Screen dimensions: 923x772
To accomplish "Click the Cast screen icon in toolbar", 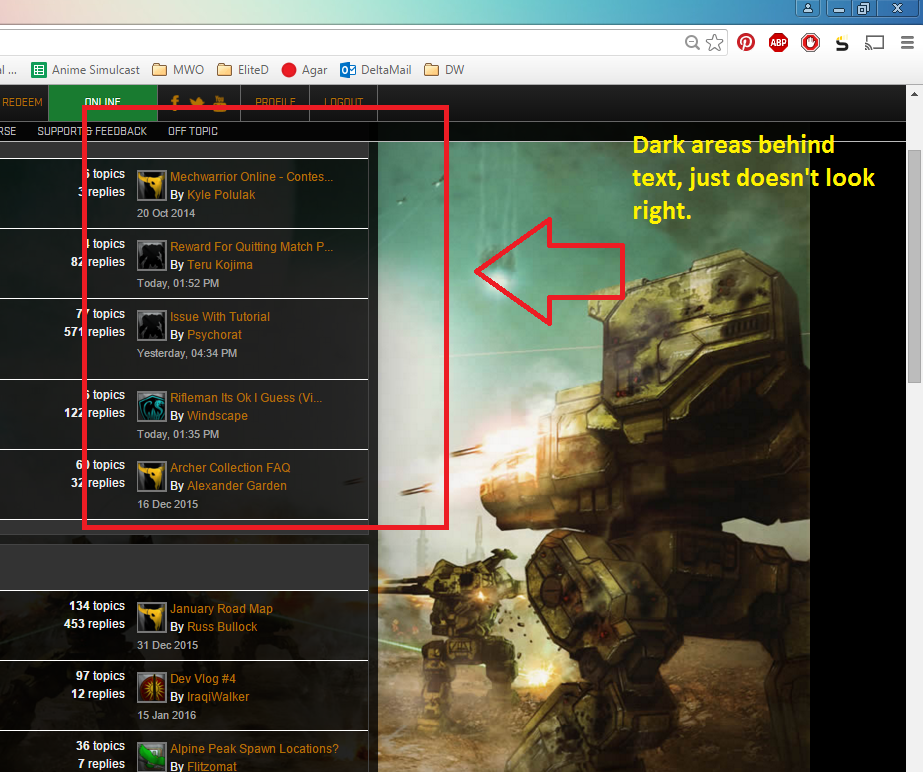I will (874, 42).
